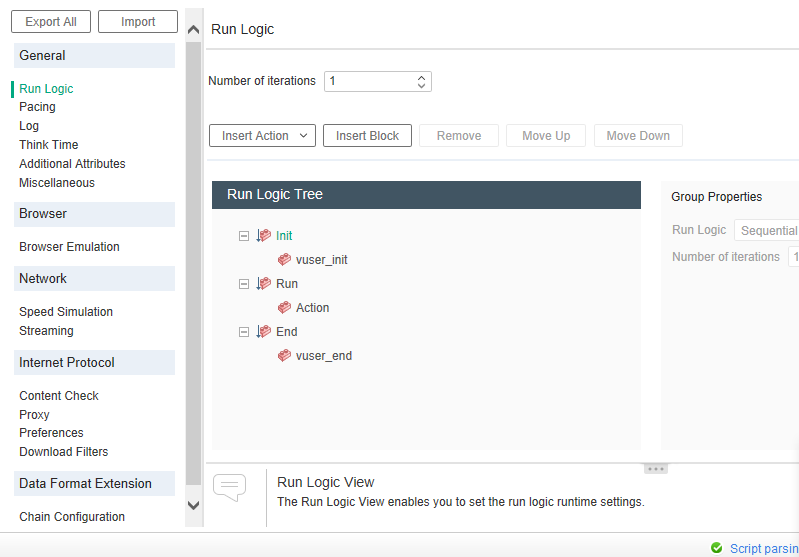Click scroll up arrow of settings list

click(x=193, y=30)
